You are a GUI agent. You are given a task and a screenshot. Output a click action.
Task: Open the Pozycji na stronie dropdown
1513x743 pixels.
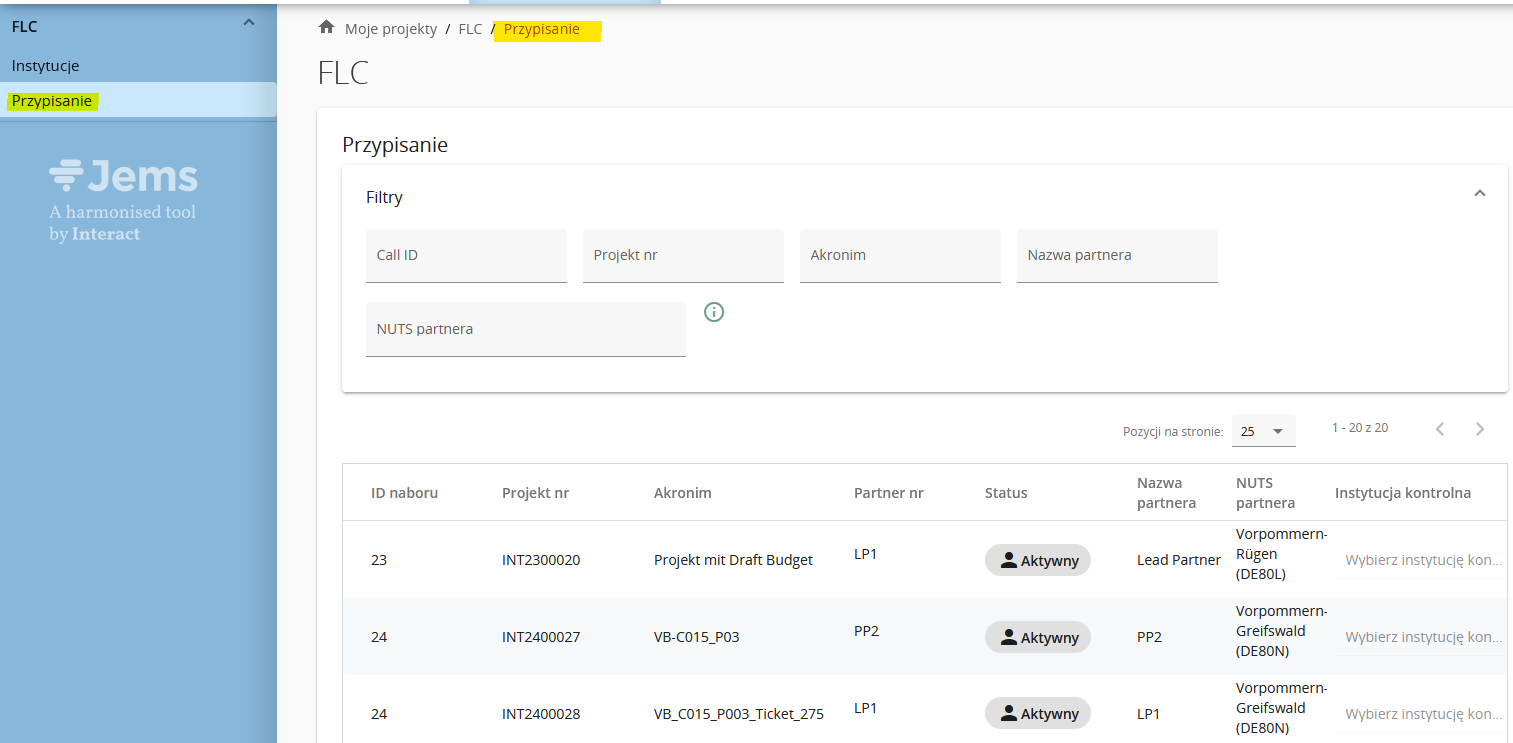coord(1263,431)
